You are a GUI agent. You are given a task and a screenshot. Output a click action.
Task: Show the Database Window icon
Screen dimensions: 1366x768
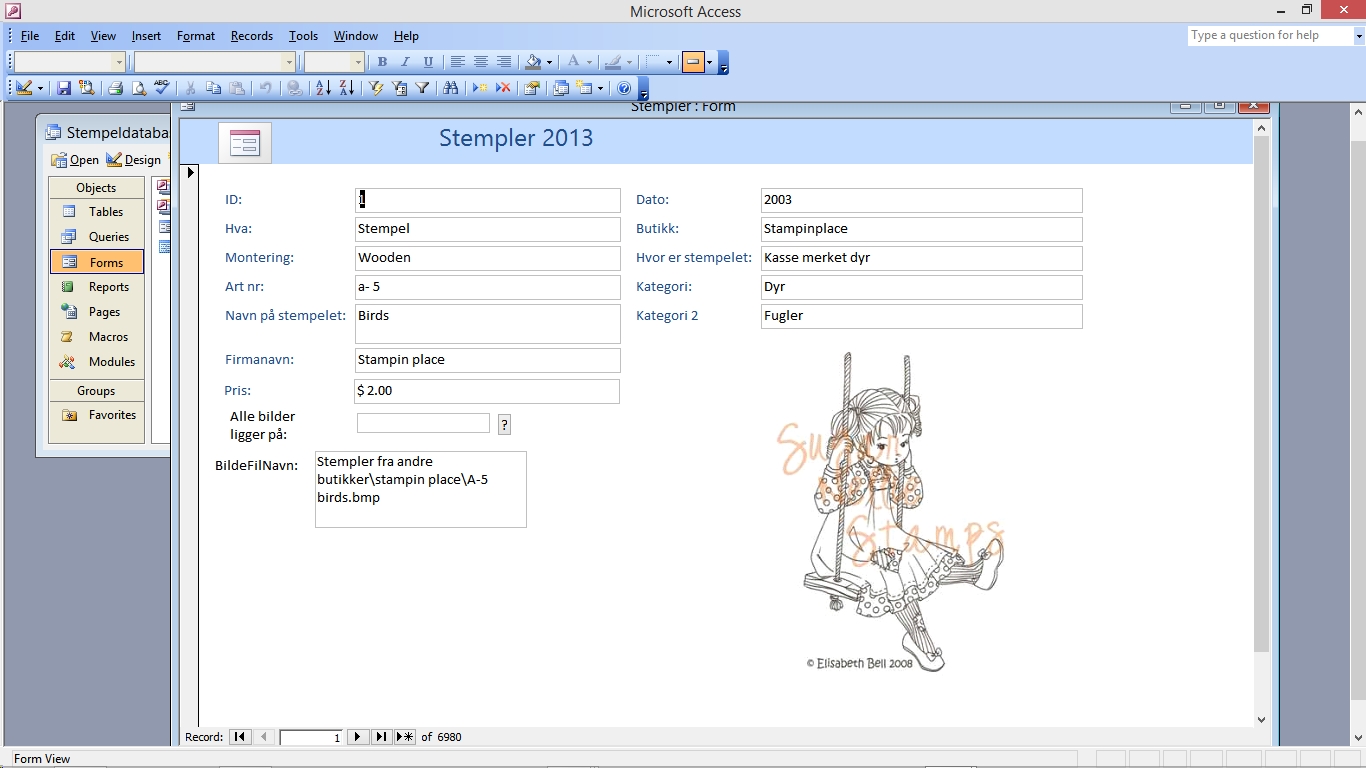(x=561, y=88)
